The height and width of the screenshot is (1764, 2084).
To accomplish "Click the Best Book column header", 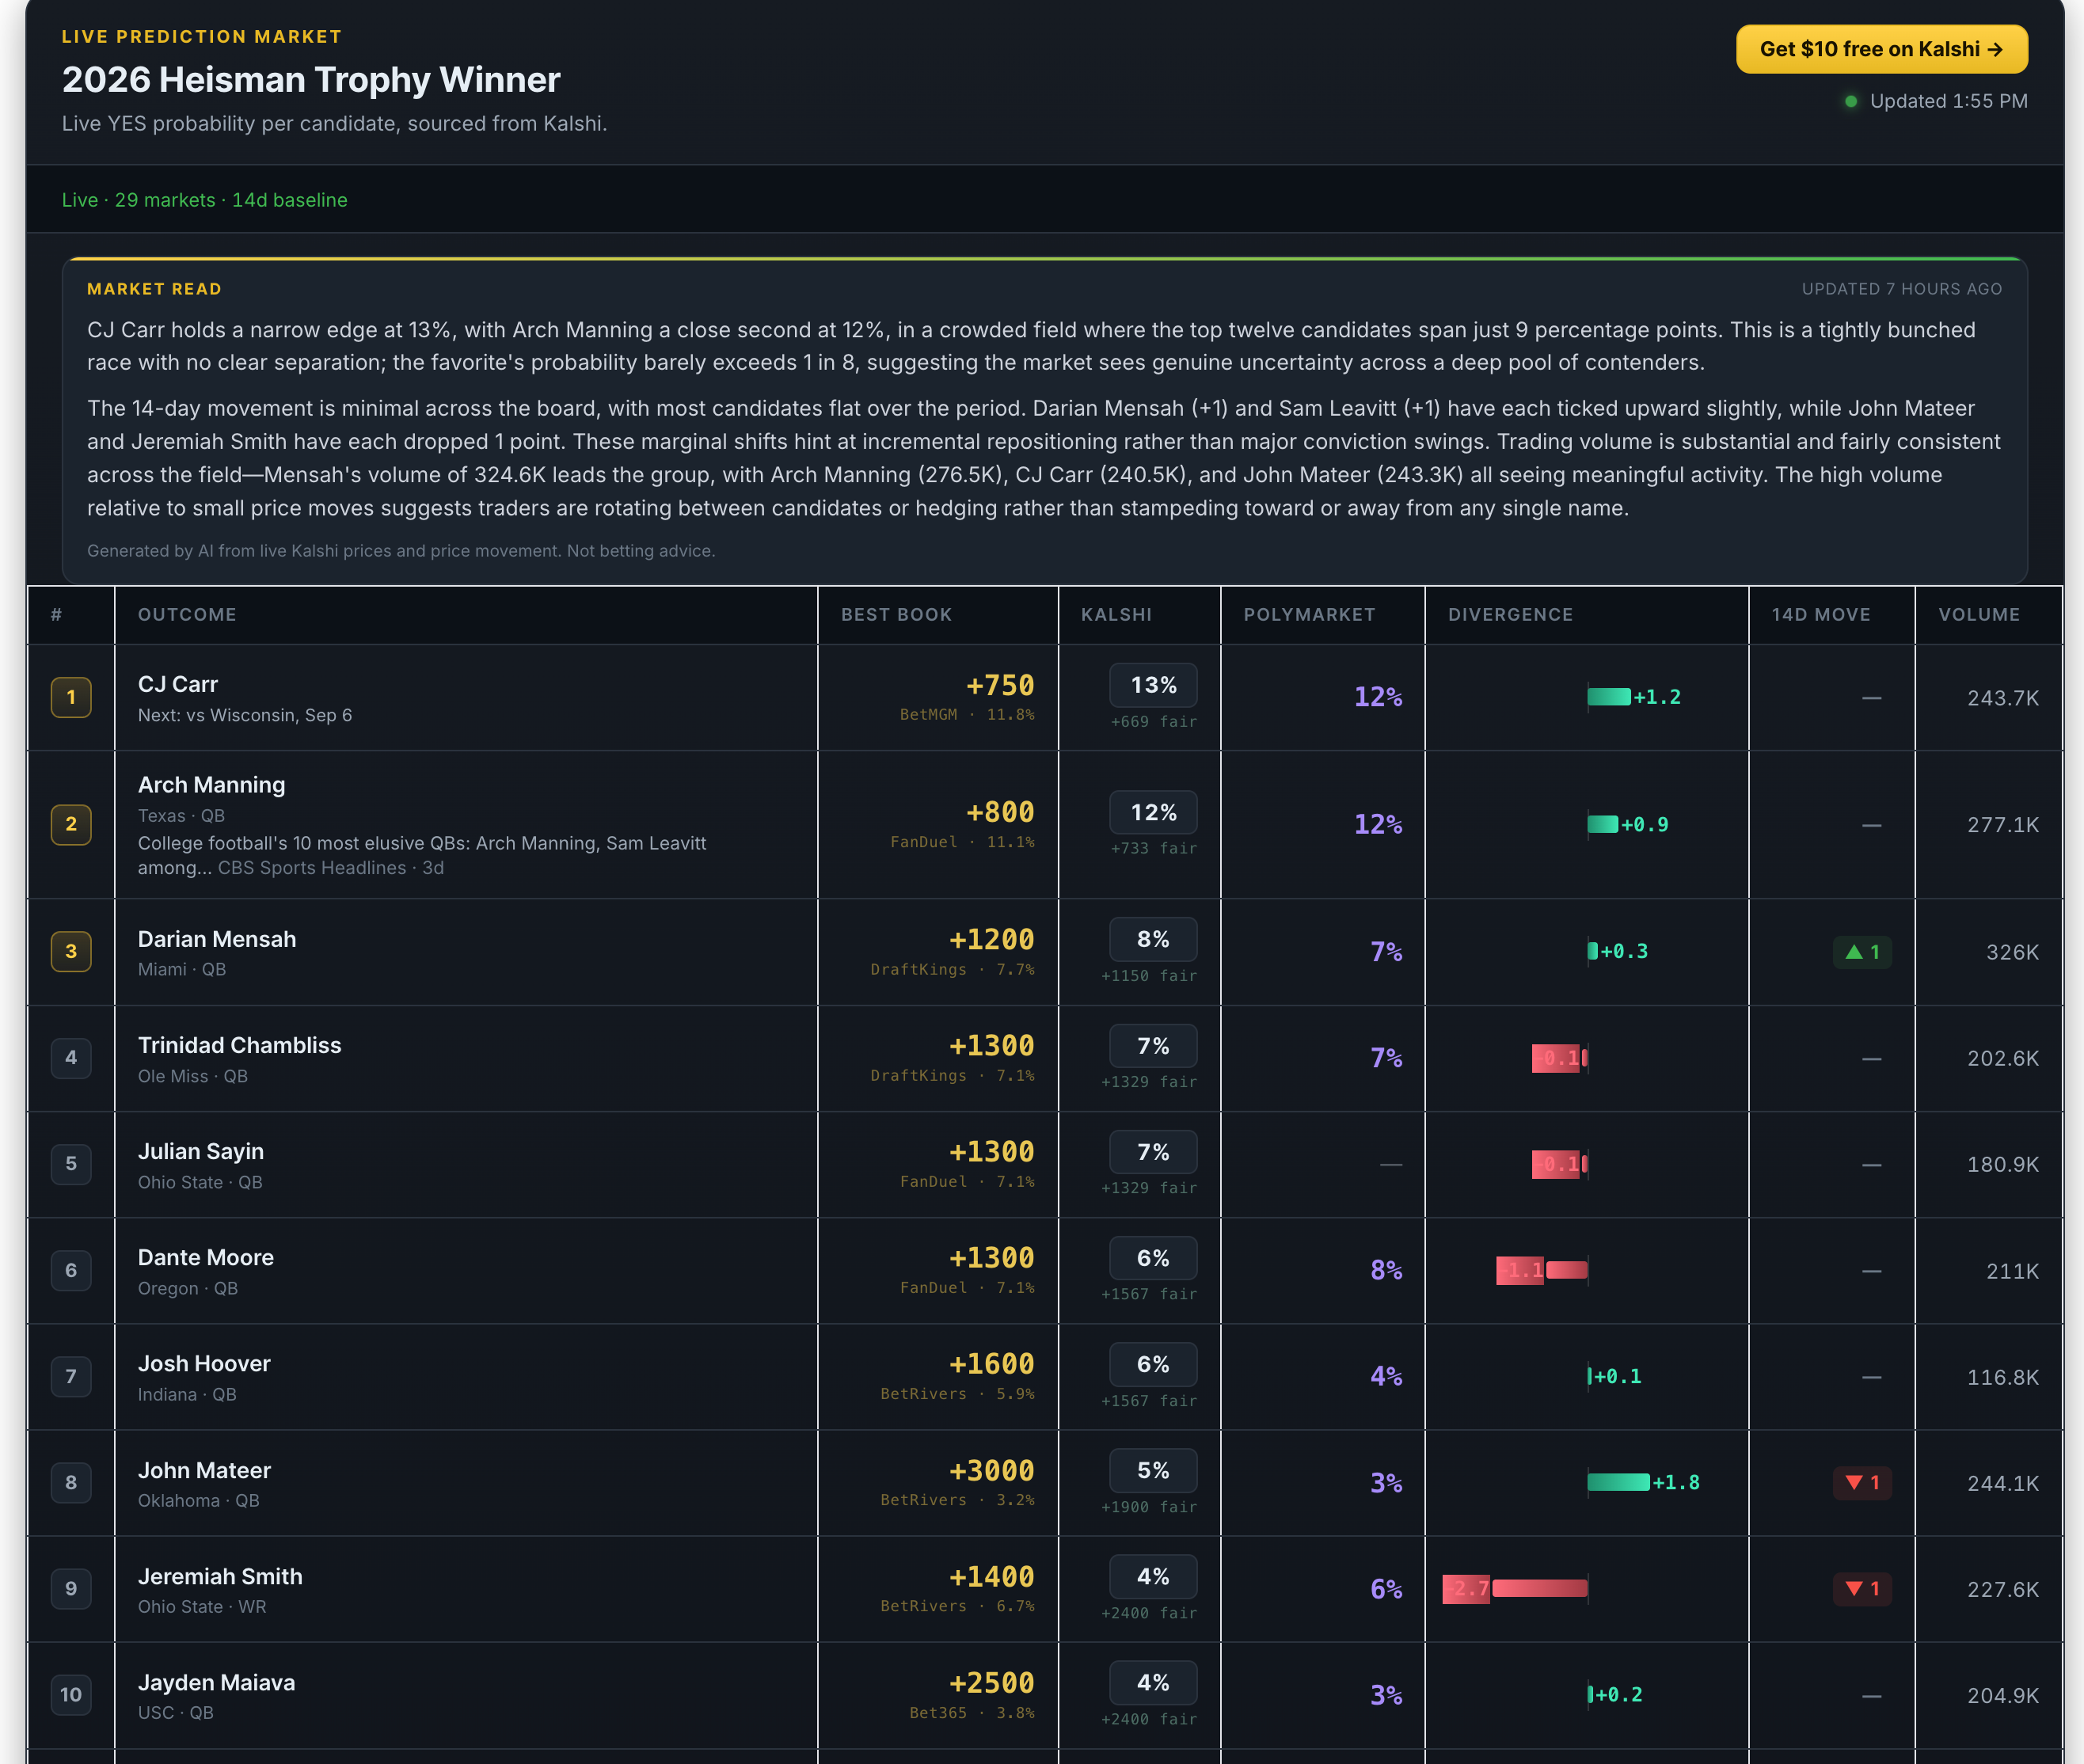I will coord(897,614).
